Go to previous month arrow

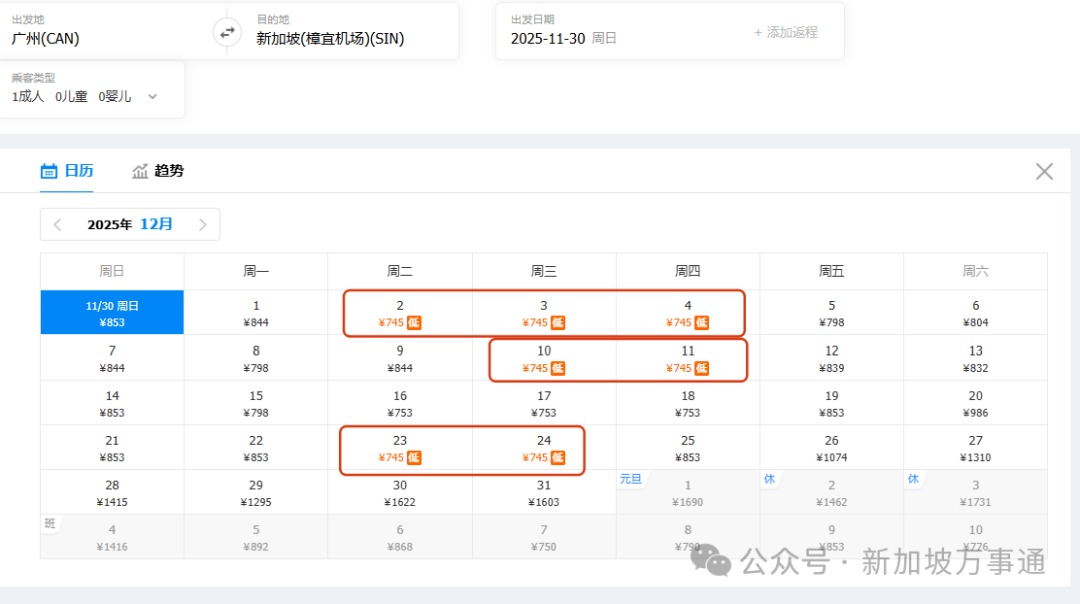point(58,225)
